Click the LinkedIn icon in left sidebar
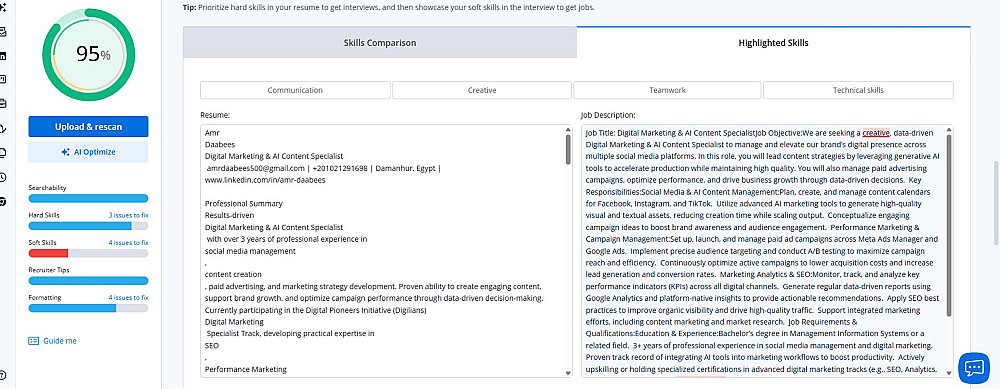The image size is (1000, 389). tap(3, 55)
